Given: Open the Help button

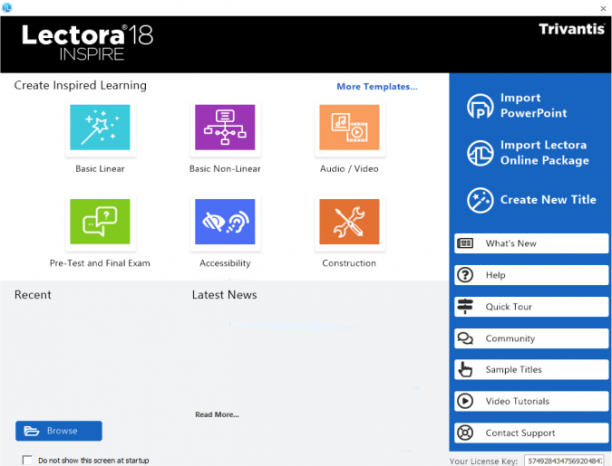Looking at the screenshot, I should click(531, 275).
